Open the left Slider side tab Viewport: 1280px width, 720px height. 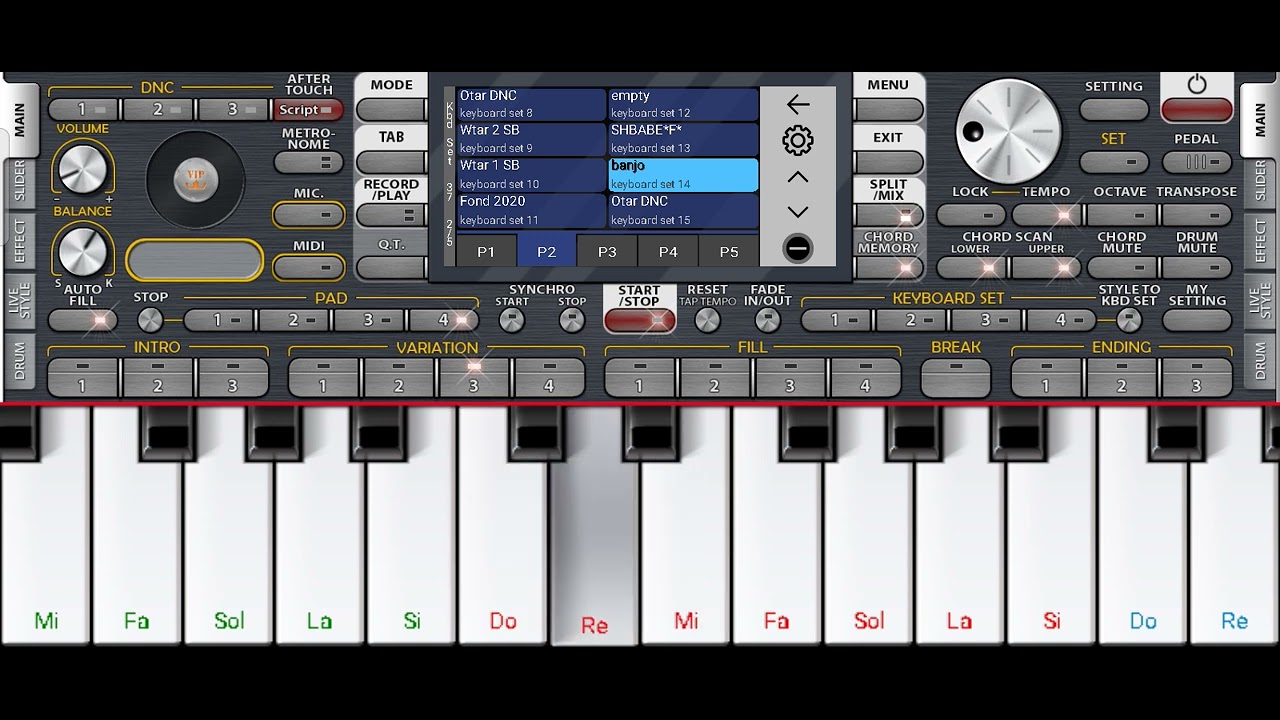point(20,181)
